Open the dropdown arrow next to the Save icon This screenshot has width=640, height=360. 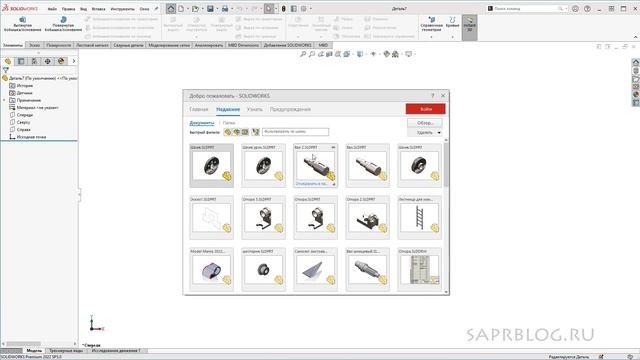(x=217, y=9)
